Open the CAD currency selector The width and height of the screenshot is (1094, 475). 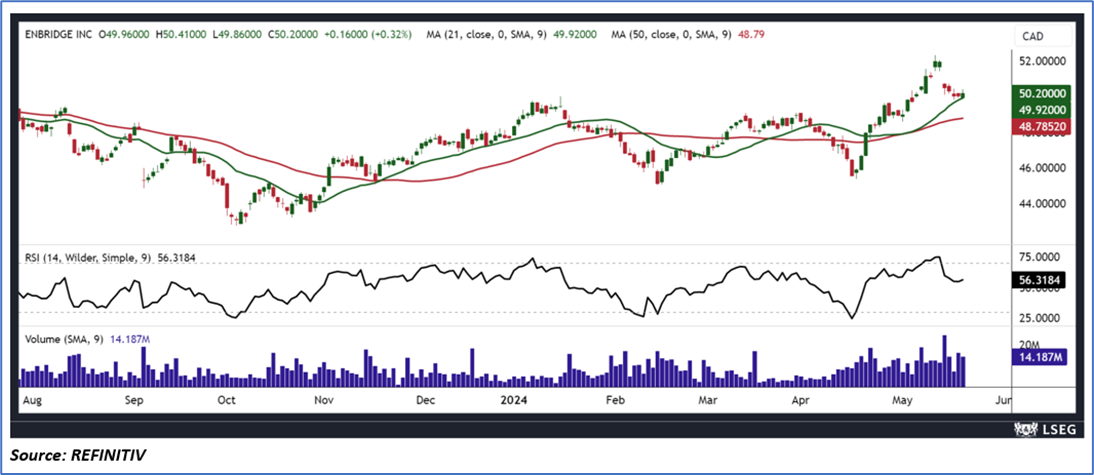[1042, 37]
